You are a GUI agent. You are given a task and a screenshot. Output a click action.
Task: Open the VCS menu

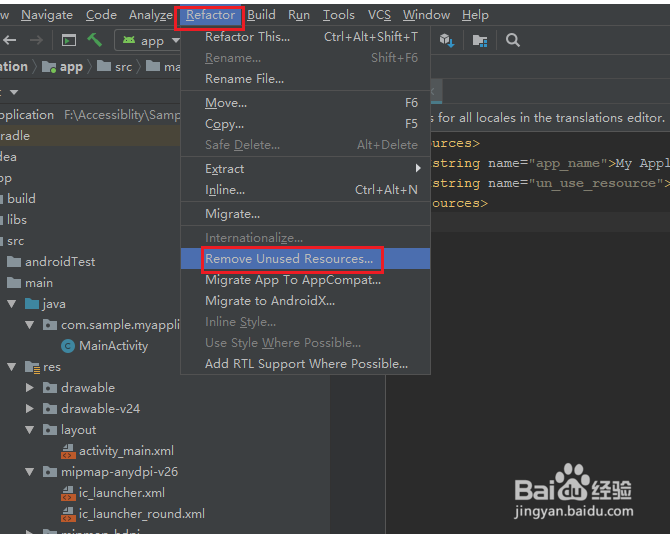[x=379, y=15]
